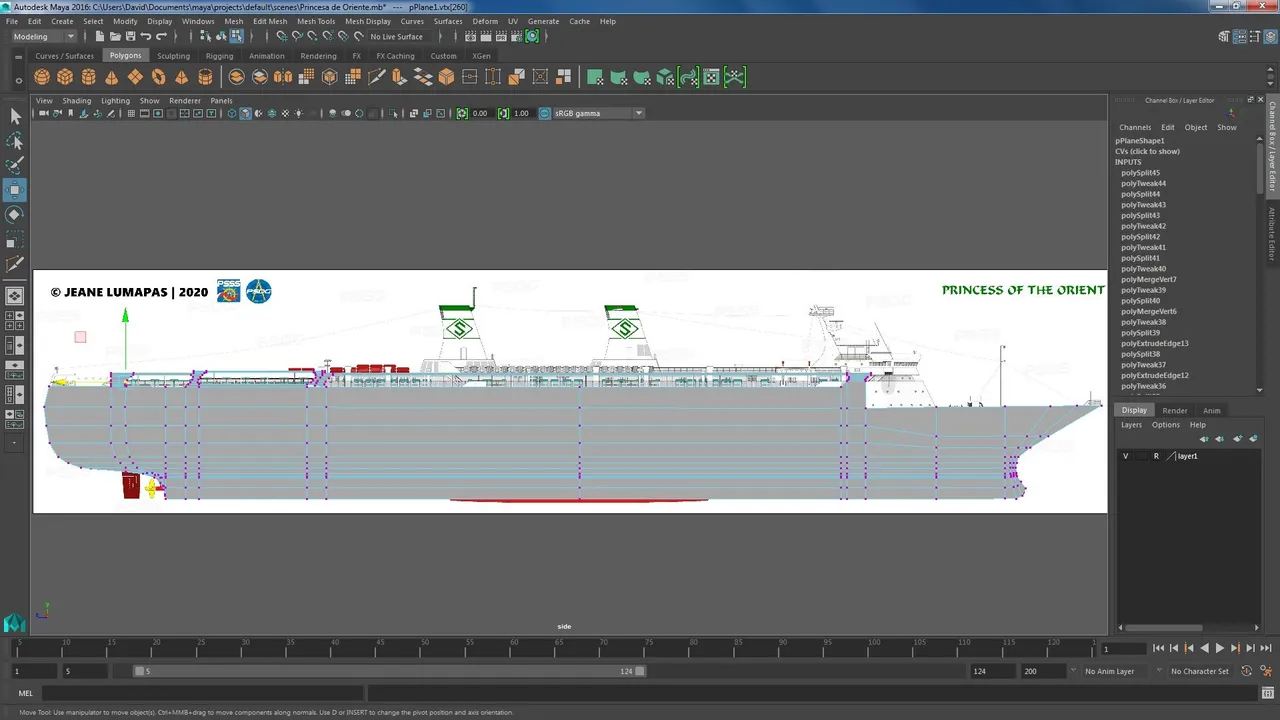The height and width of the screenshot is (720, 1280).
Task: Activate the Rotate tool in toolbox
Action: coord(15,214)
